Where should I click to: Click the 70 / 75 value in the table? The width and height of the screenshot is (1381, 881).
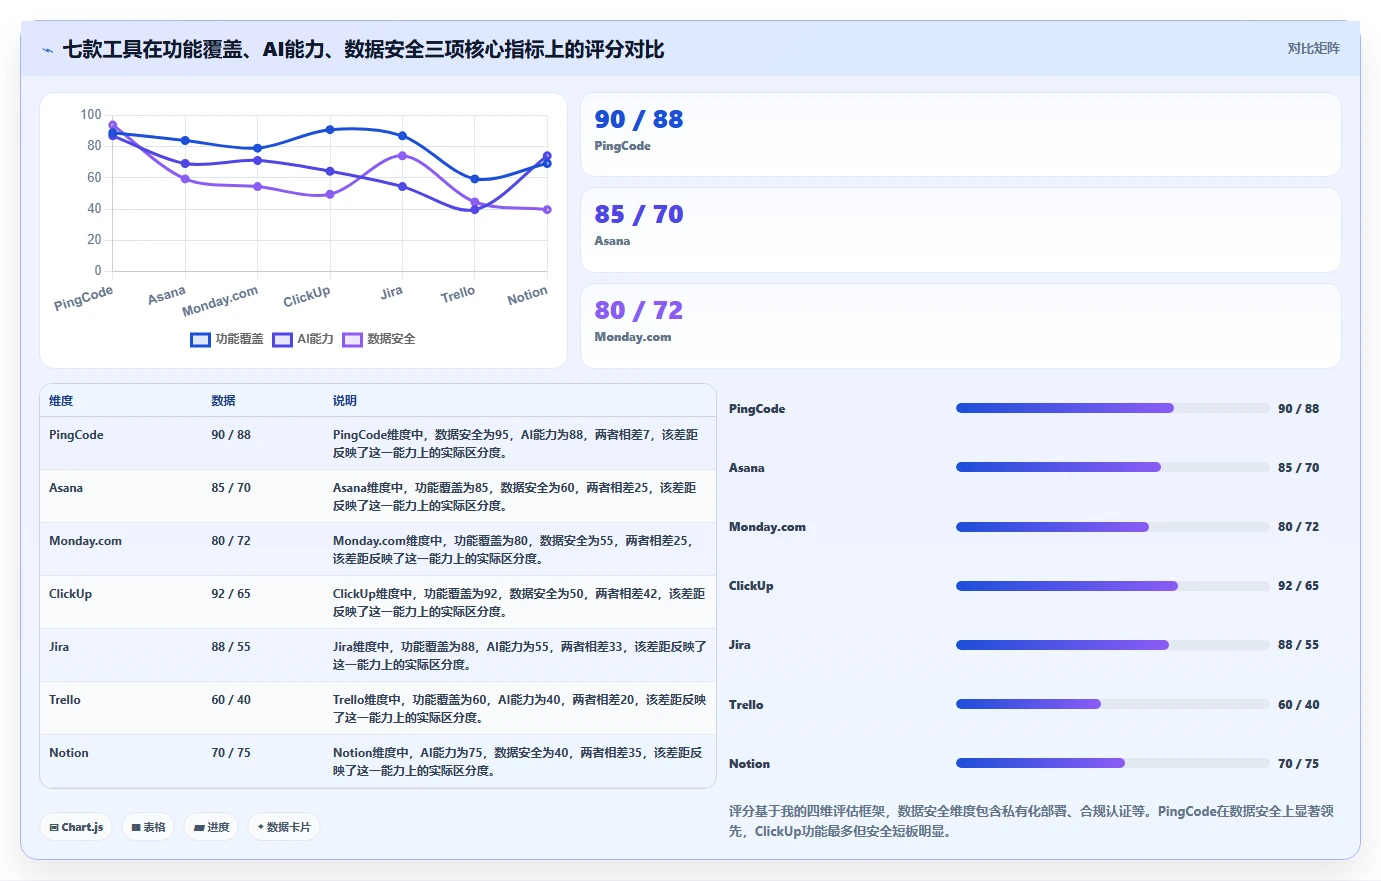231,753
